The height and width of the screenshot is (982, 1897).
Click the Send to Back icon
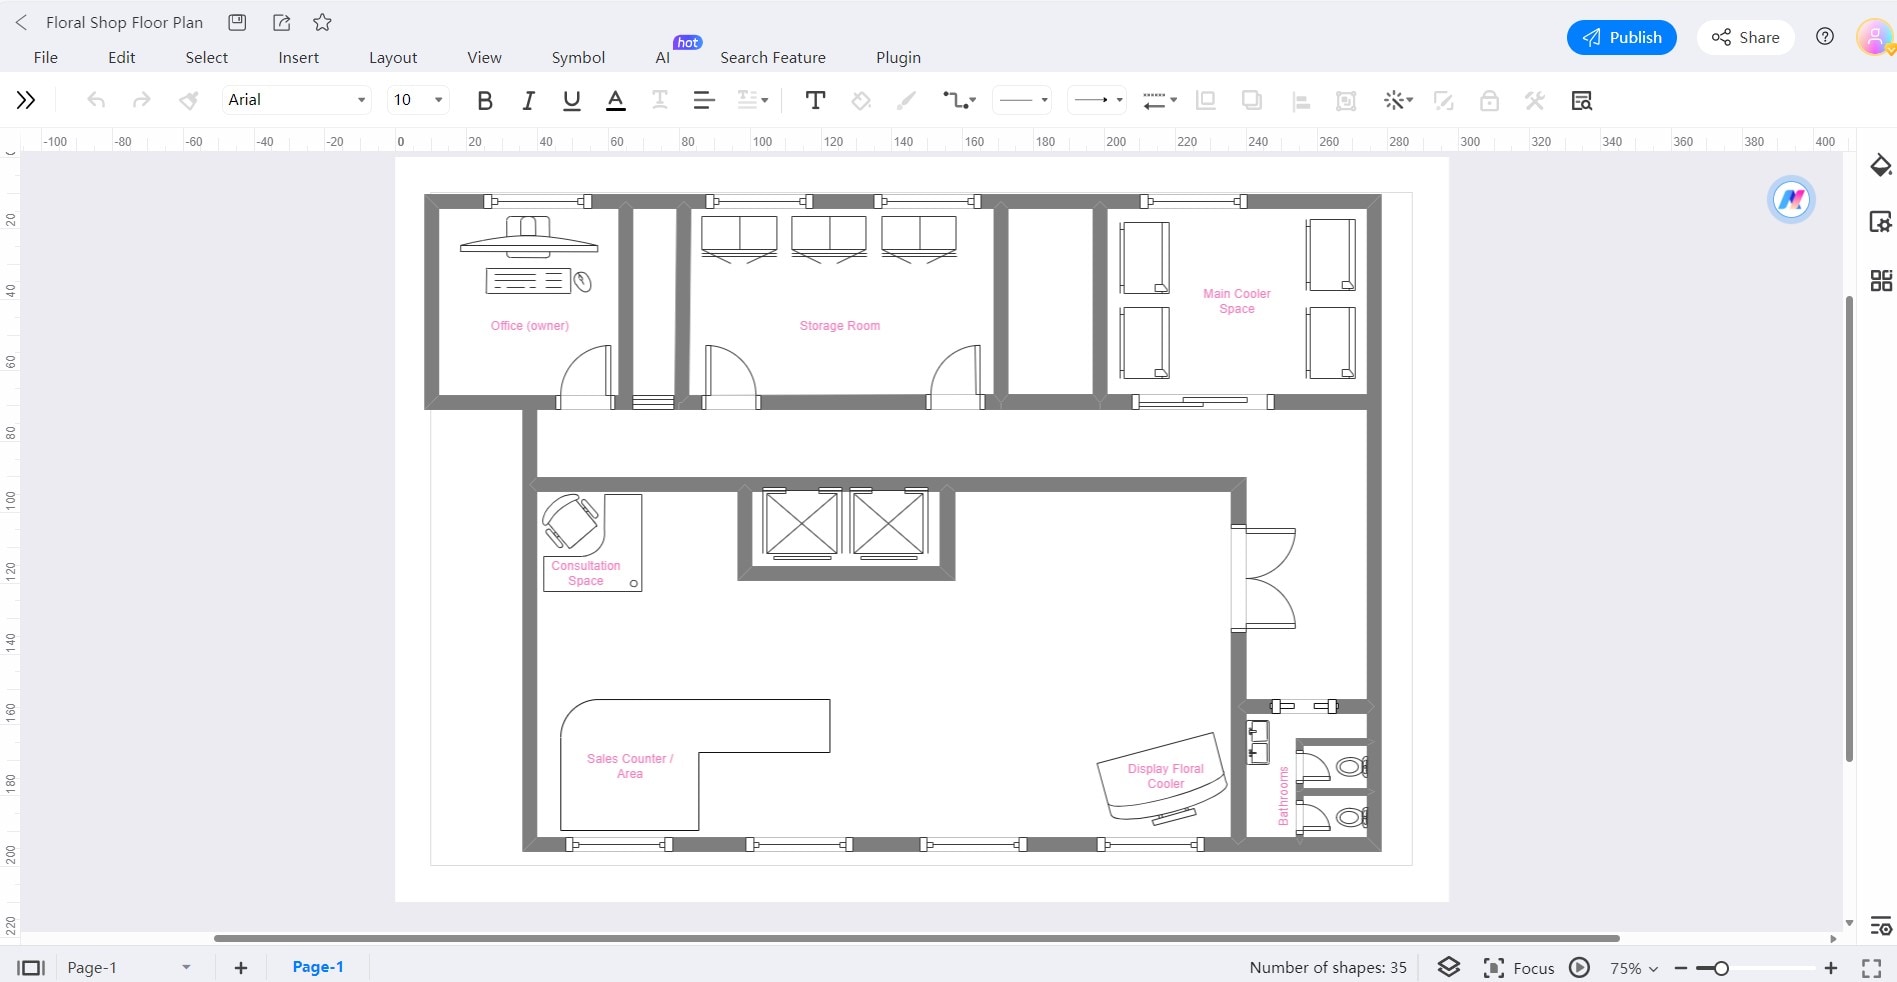pos(1251,100)
